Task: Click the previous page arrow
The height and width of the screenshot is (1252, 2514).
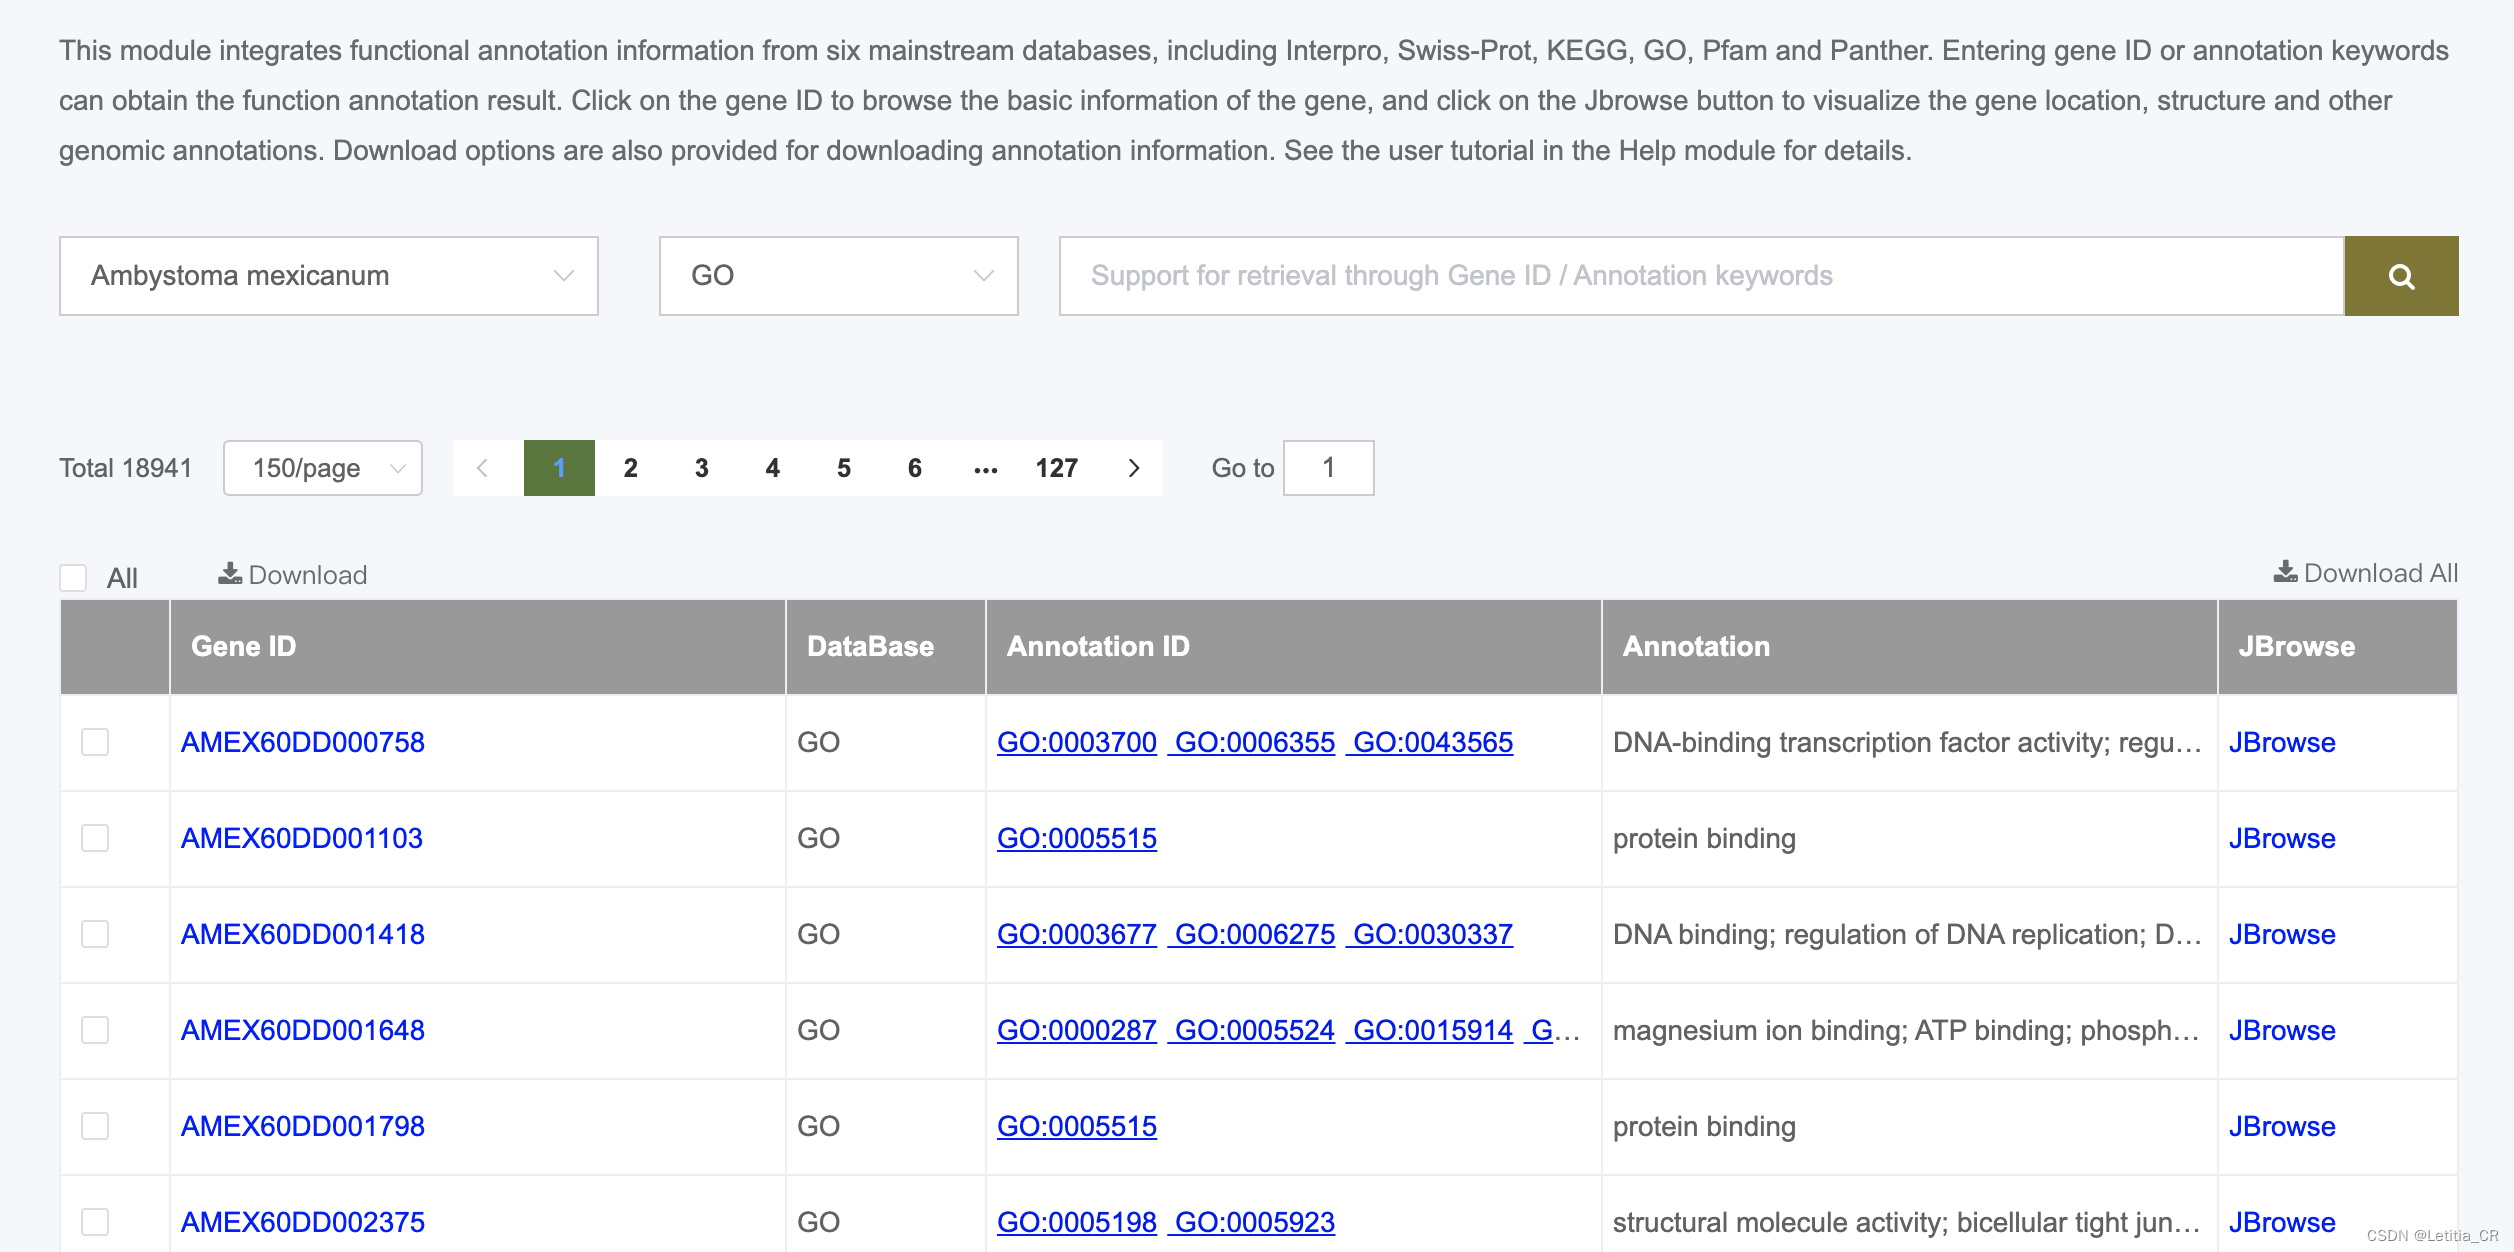Action: coord(483,468)
